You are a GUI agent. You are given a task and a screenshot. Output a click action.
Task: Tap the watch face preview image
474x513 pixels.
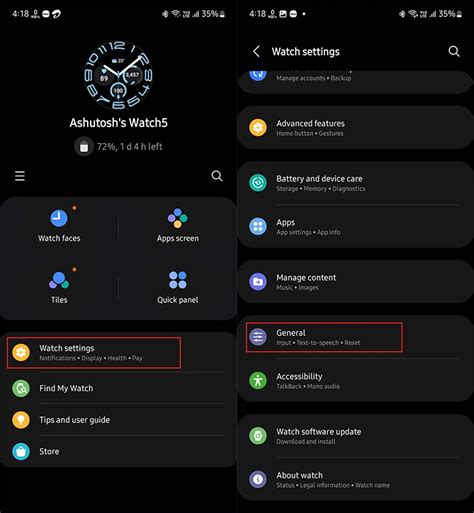point(118,76)
